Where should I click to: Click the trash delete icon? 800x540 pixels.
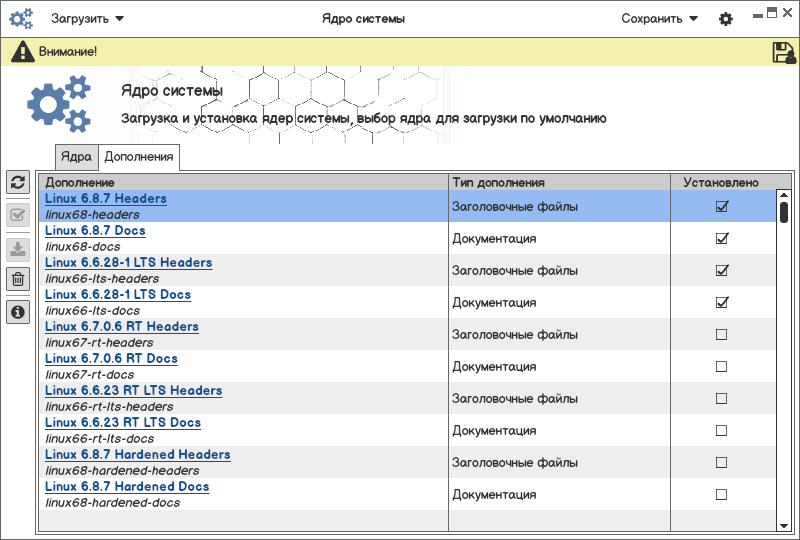[17, 279]
